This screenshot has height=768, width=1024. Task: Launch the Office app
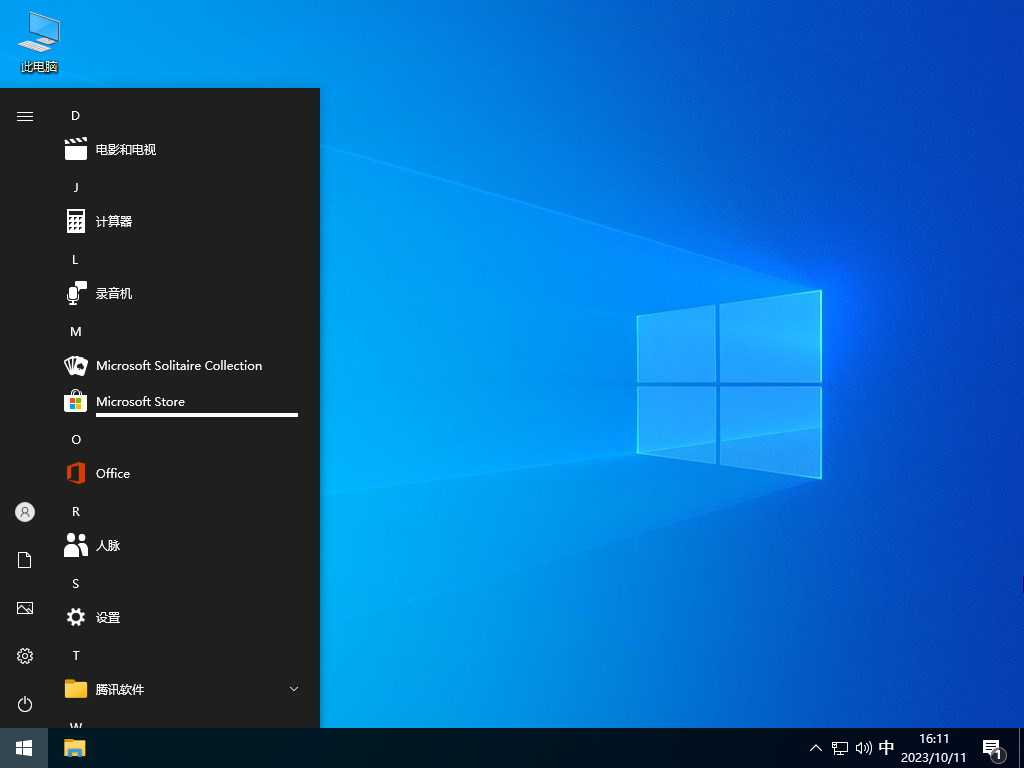point(112,473)
